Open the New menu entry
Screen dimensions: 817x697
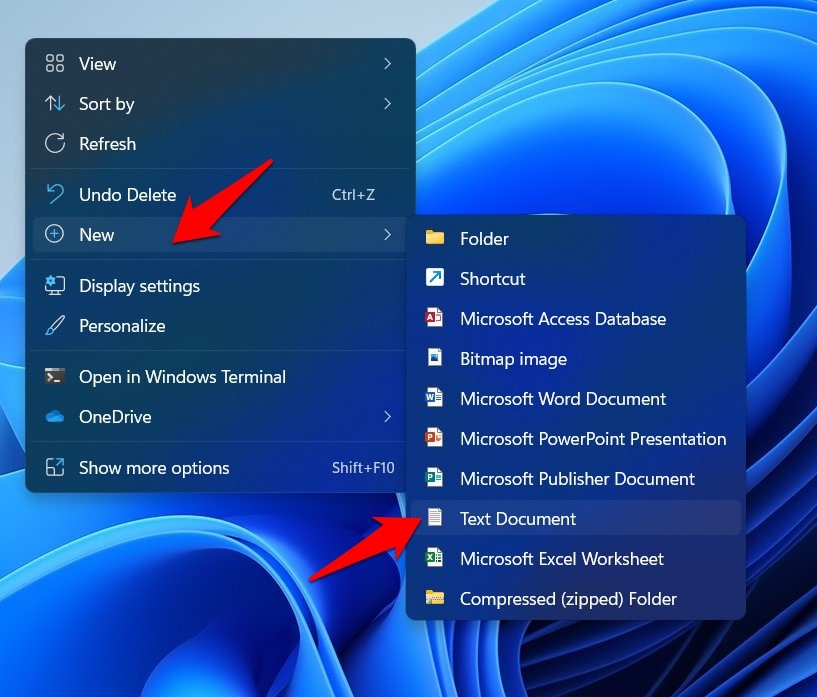click(219, 234)
